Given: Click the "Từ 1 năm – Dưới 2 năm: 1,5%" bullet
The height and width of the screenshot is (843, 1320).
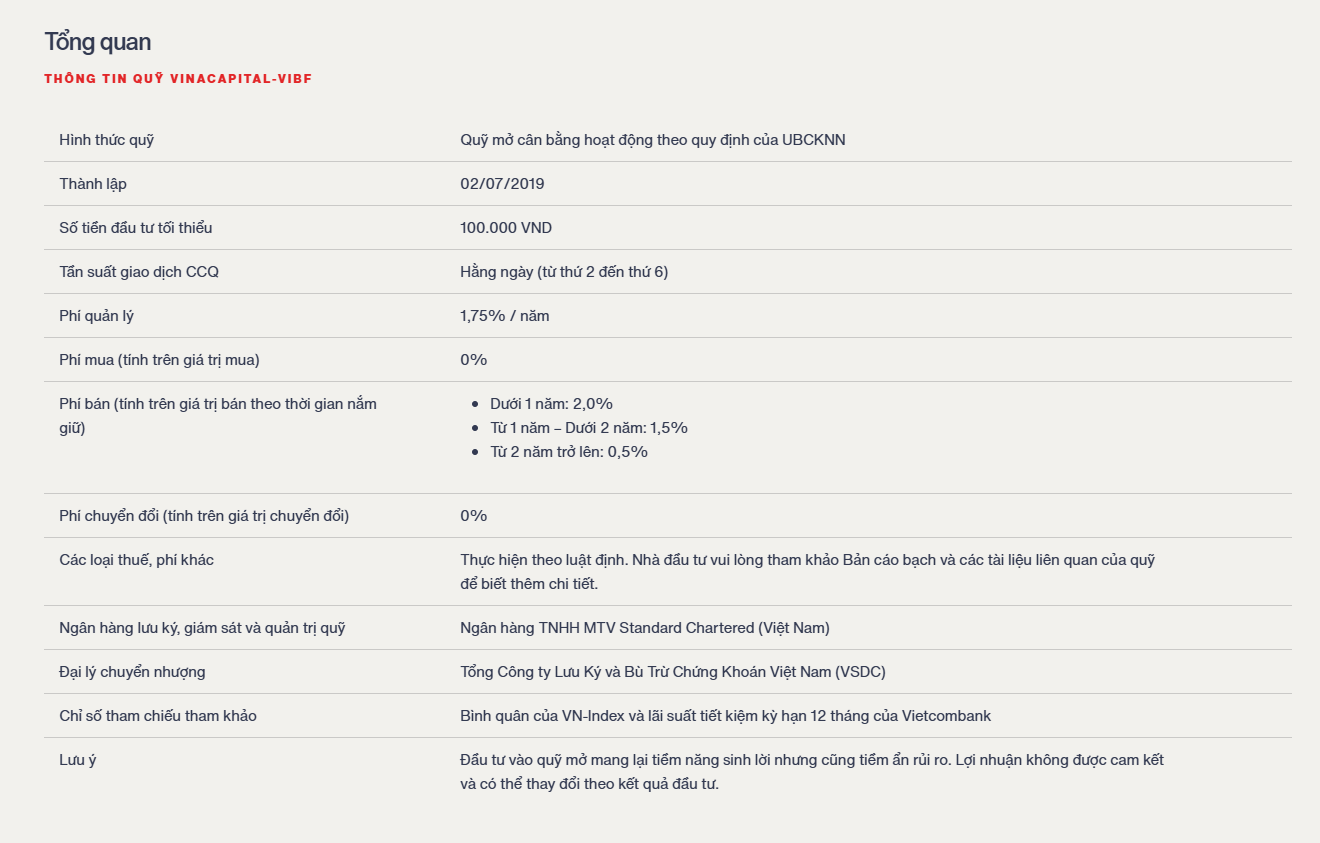Looking at the screenshot, I should coord(588,428).
